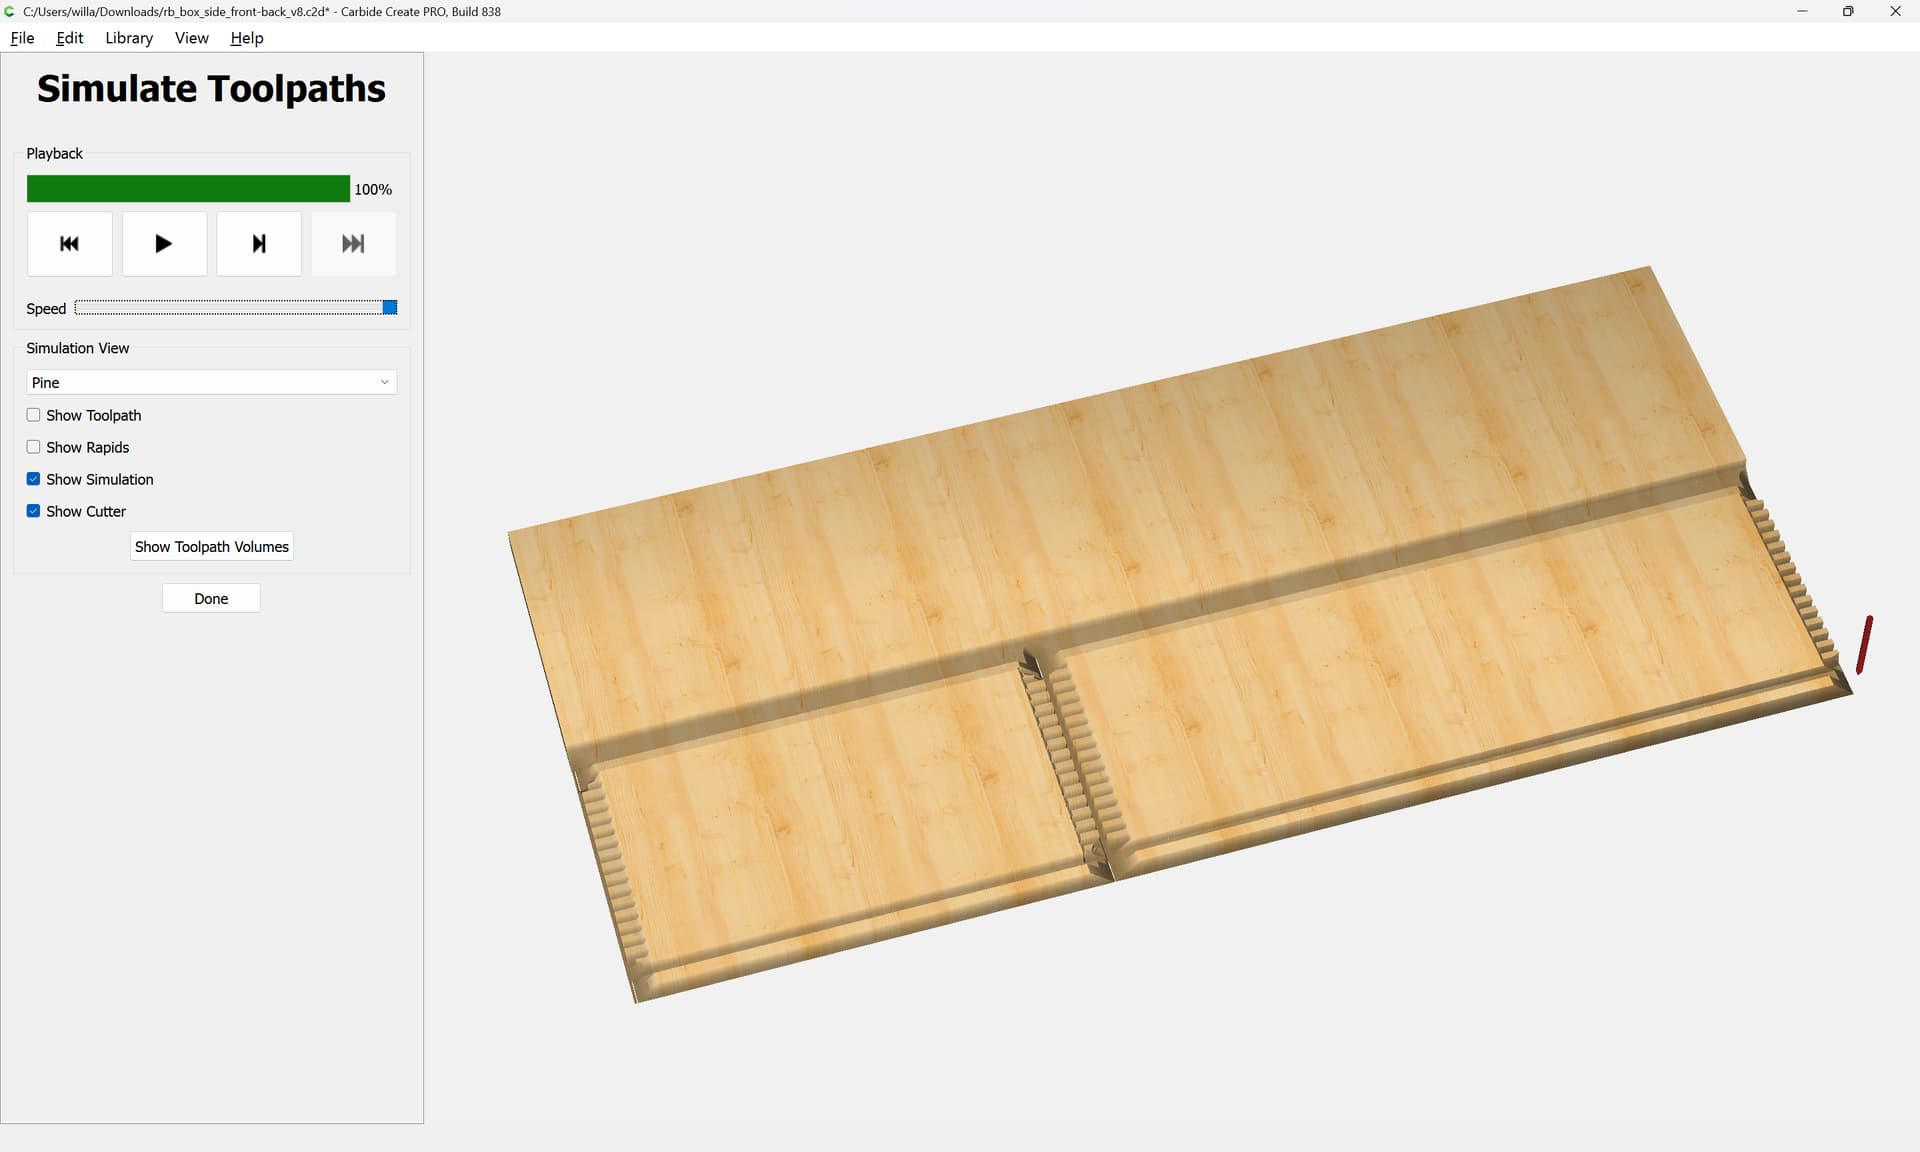
Task: Uncheck the Show Cutter option
Action: point(34,511)
